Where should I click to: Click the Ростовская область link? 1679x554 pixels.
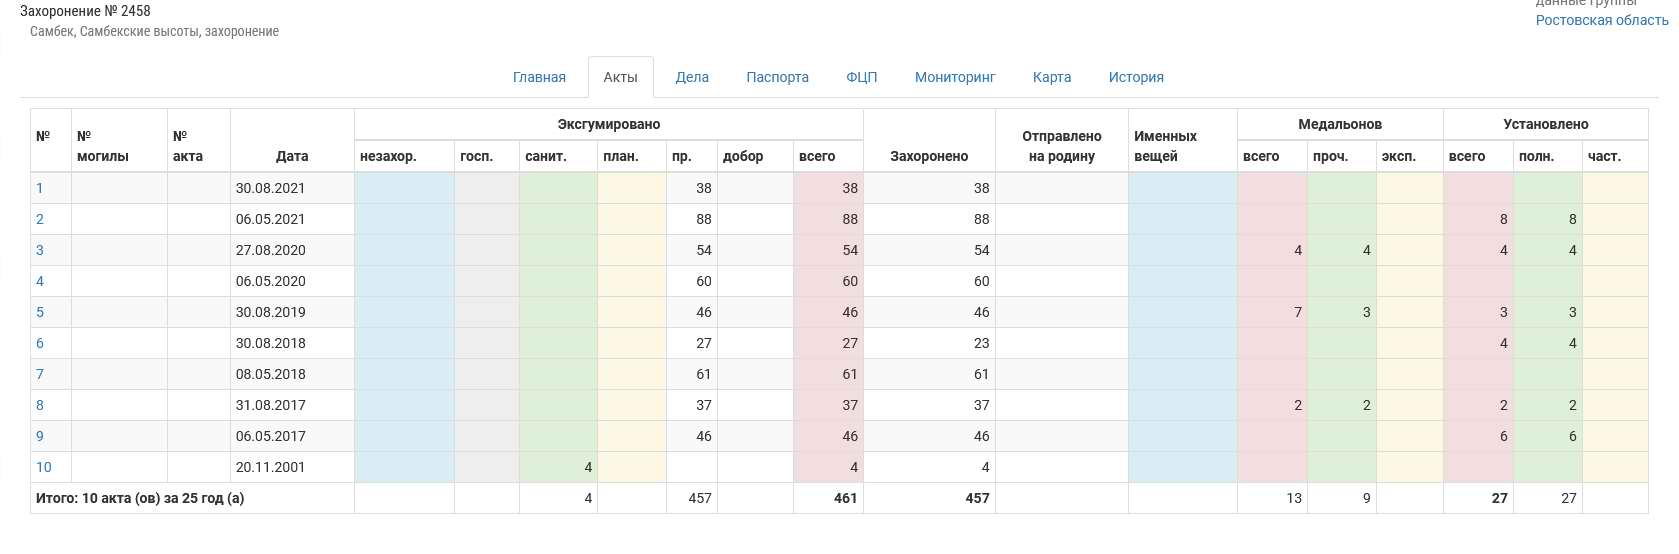click(x=1601, y=20)
